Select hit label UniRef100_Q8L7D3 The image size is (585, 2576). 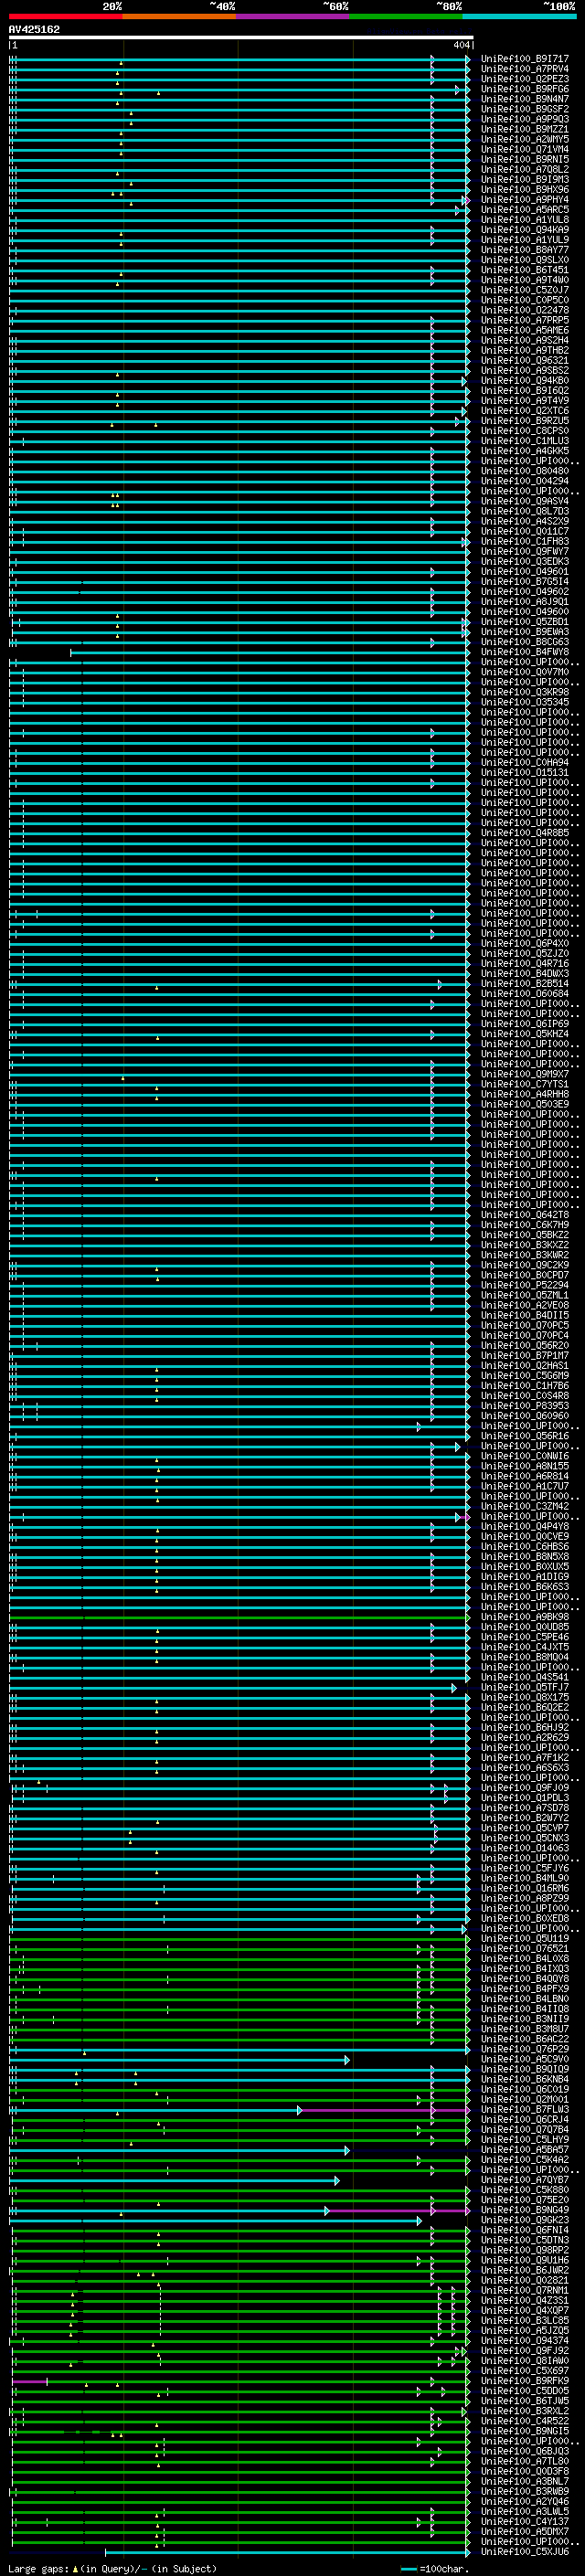(x=525, y=511)
